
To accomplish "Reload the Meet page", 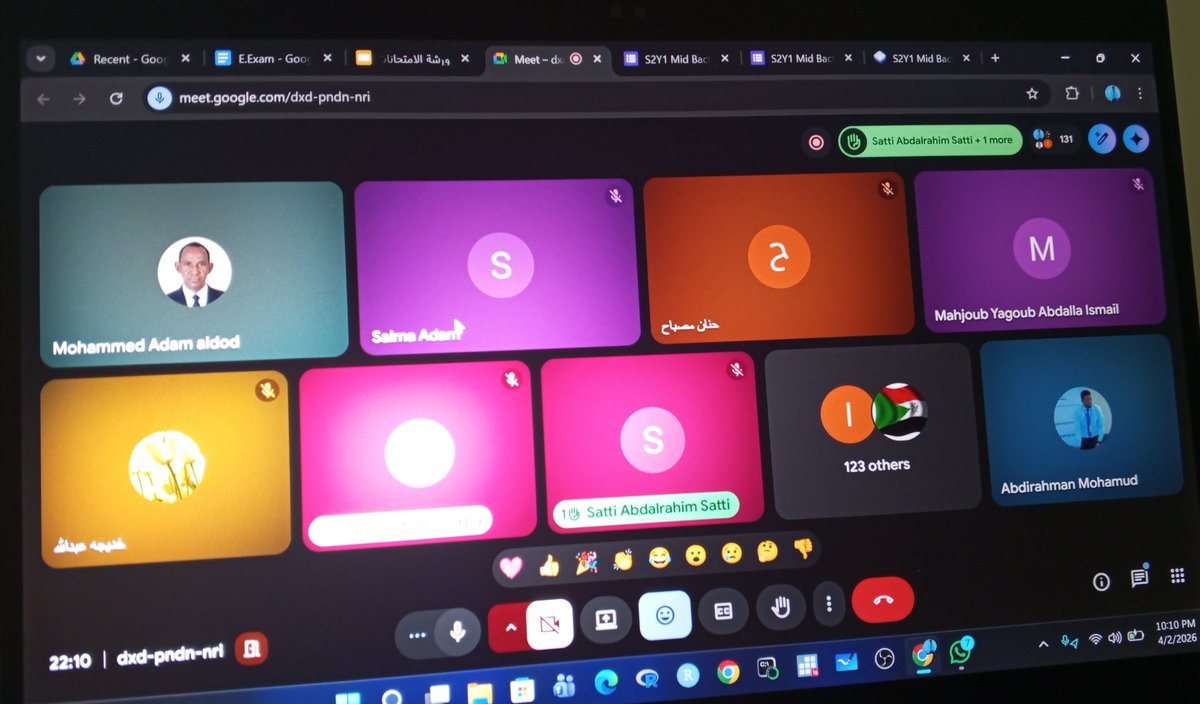I will tap(116, 98).
